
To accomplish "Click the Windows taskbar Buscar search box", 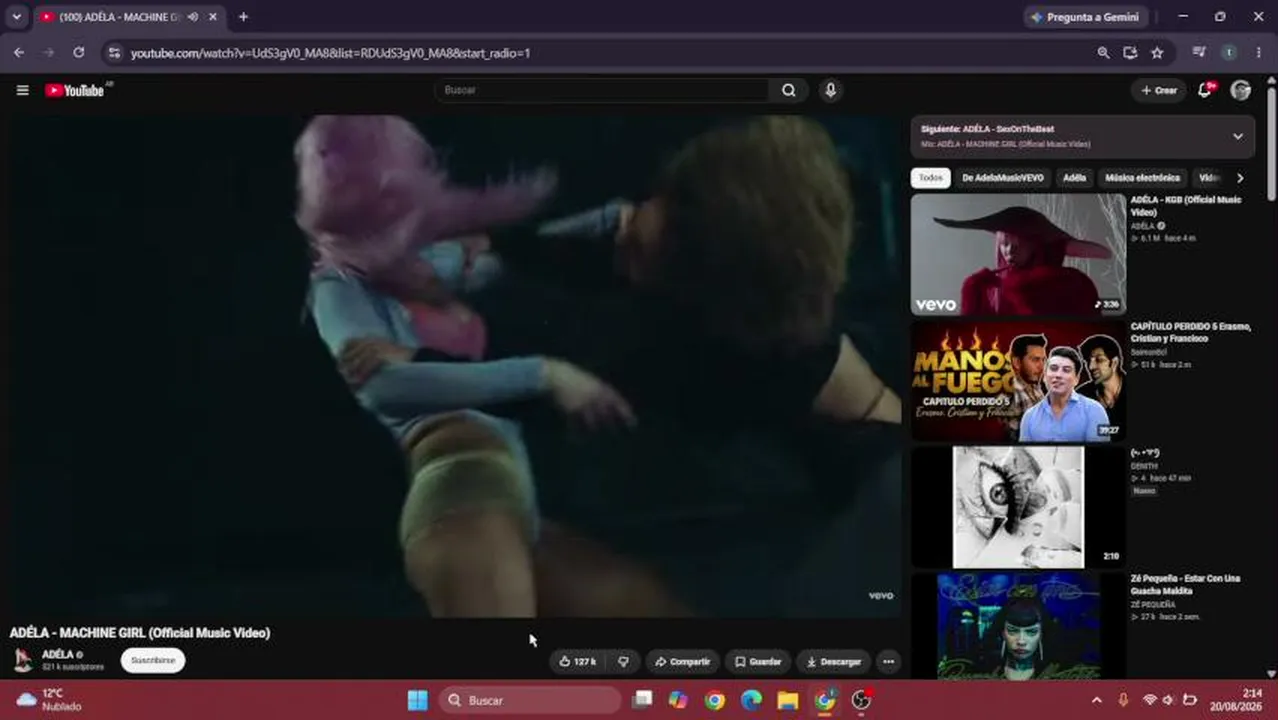I will pyautogui.click(x=530, y=700).
